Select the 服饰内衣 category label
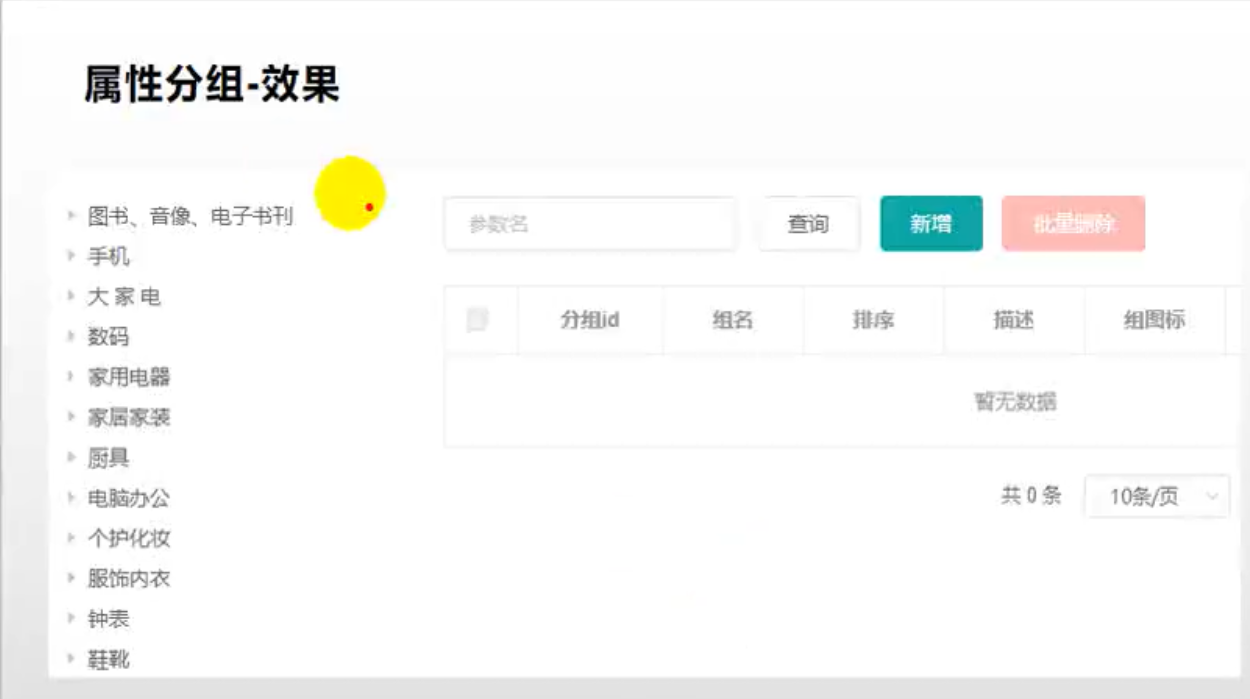Viewport: 1250px width, 699px height. [129, 579]
